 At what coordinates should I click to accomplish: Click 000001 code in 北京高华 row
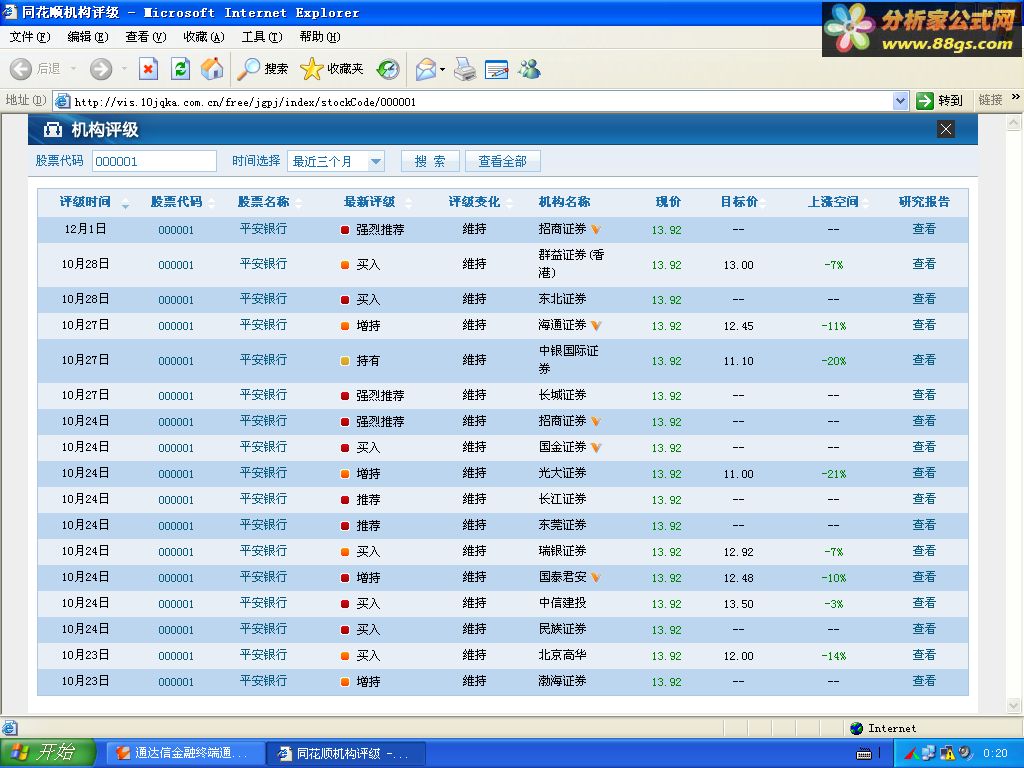click(x=176, y=656)
